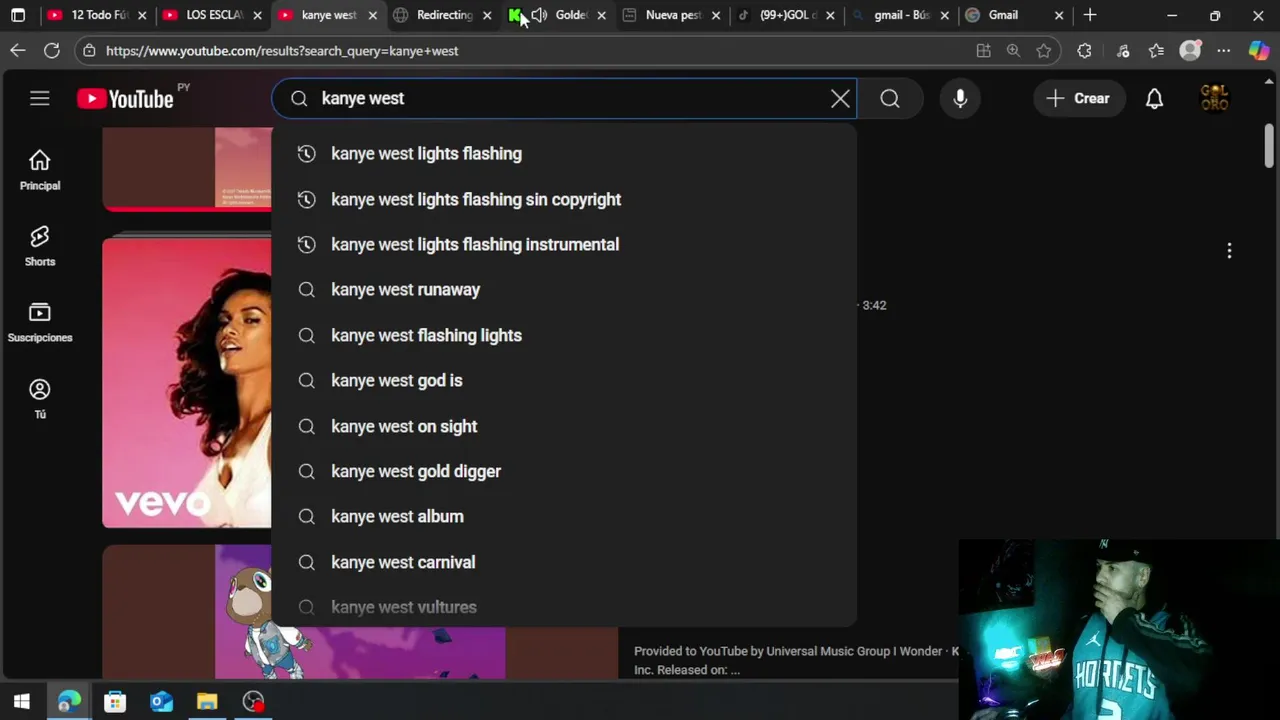
Task: Open the notifications bell
Action: (x=1154, y=98)
